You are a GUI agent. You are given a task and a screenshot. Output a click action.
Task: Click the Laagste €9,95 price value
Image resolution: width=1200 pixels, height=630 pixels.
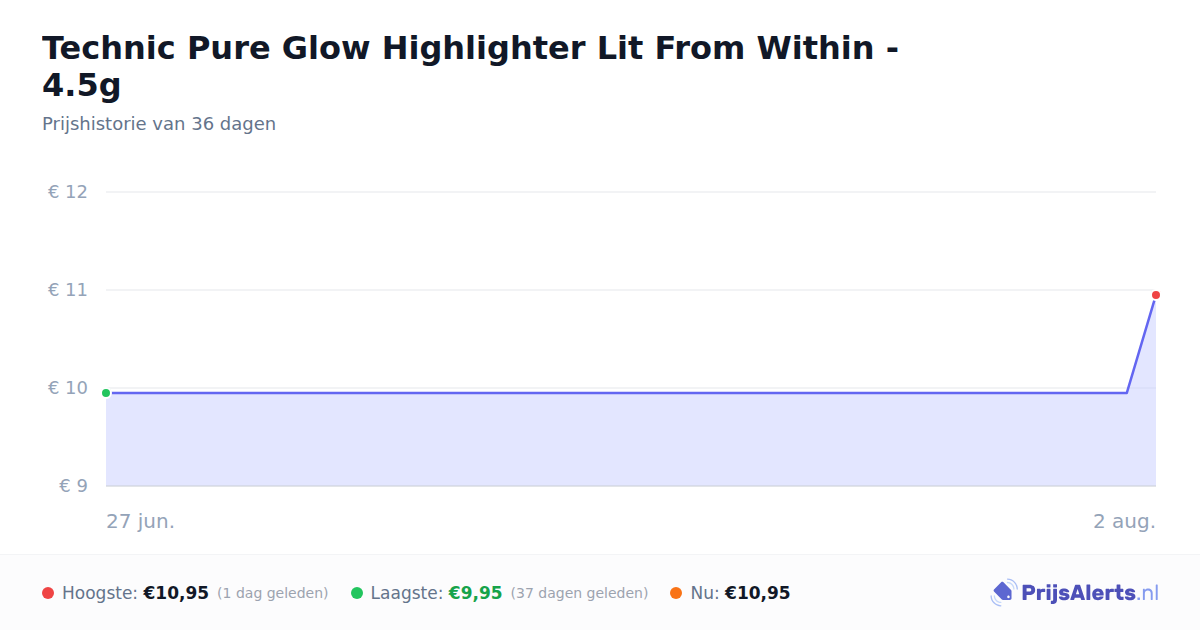(x=475, y=593)
